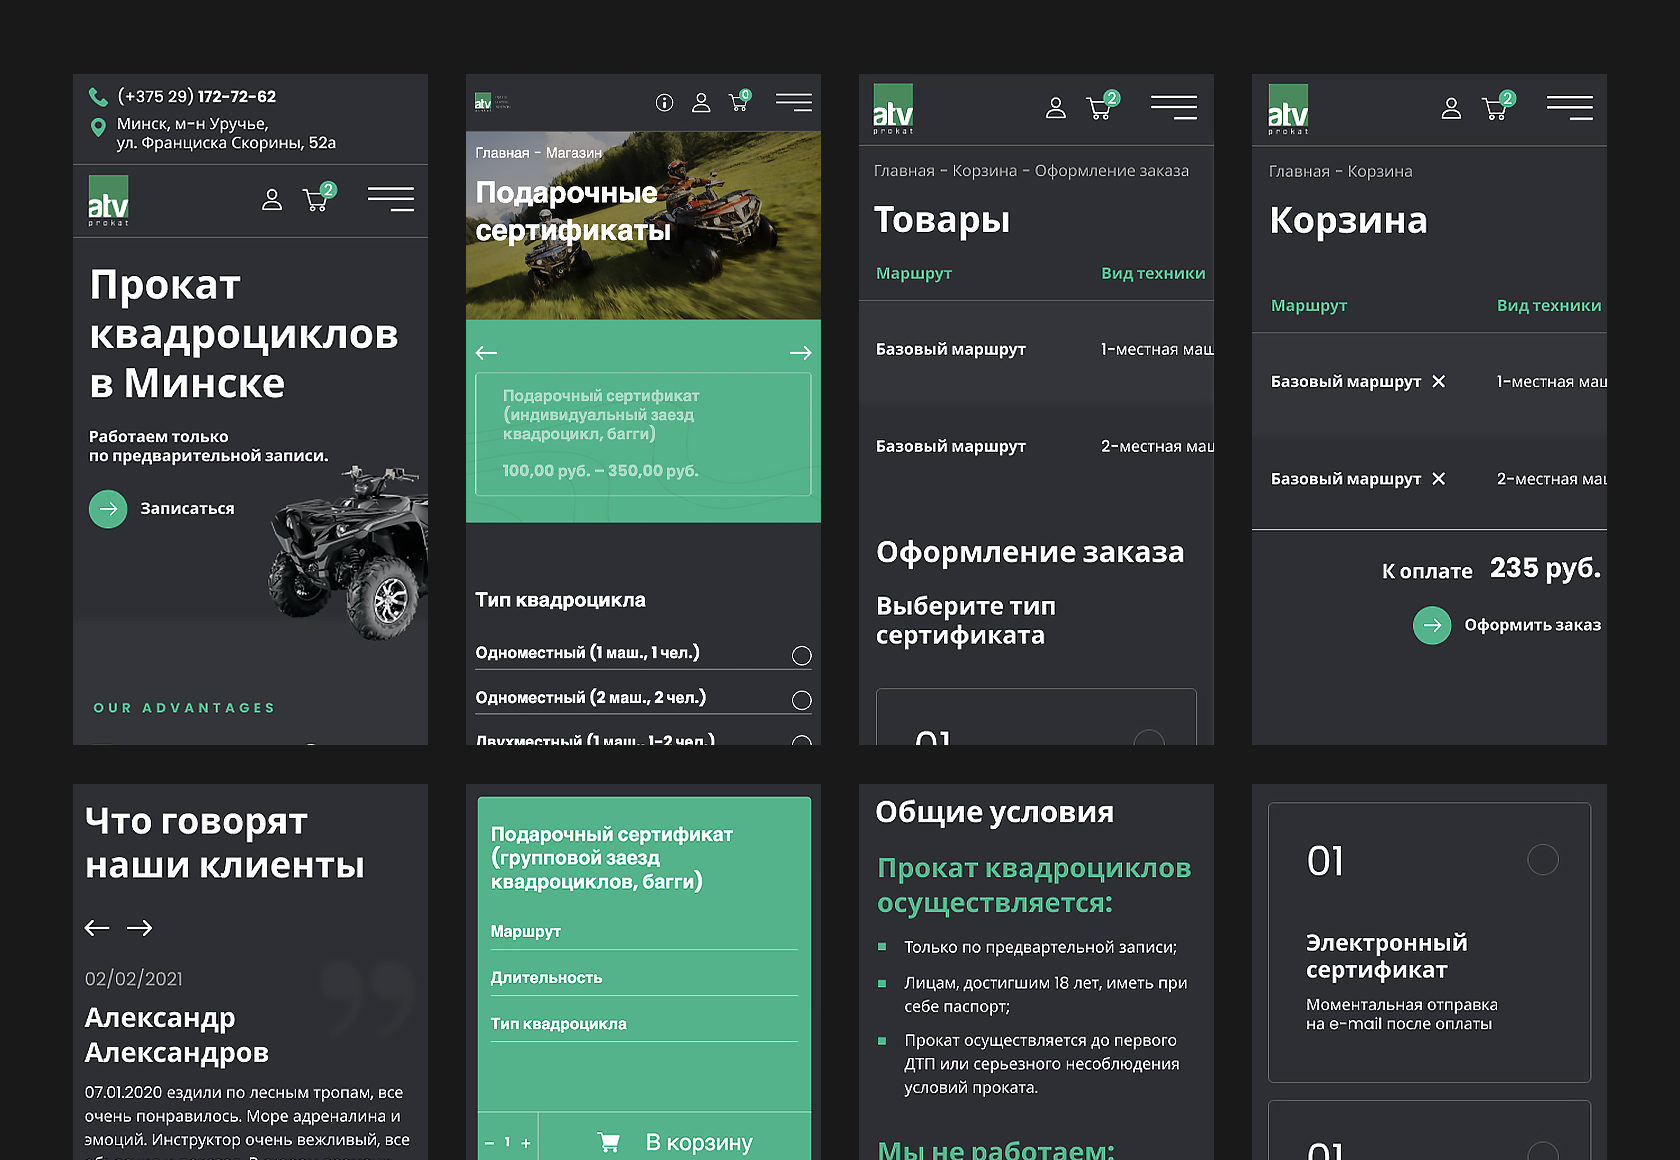Click Корзина breadcrumb on the Товары screen
1680x1160 pixels.
984,171
